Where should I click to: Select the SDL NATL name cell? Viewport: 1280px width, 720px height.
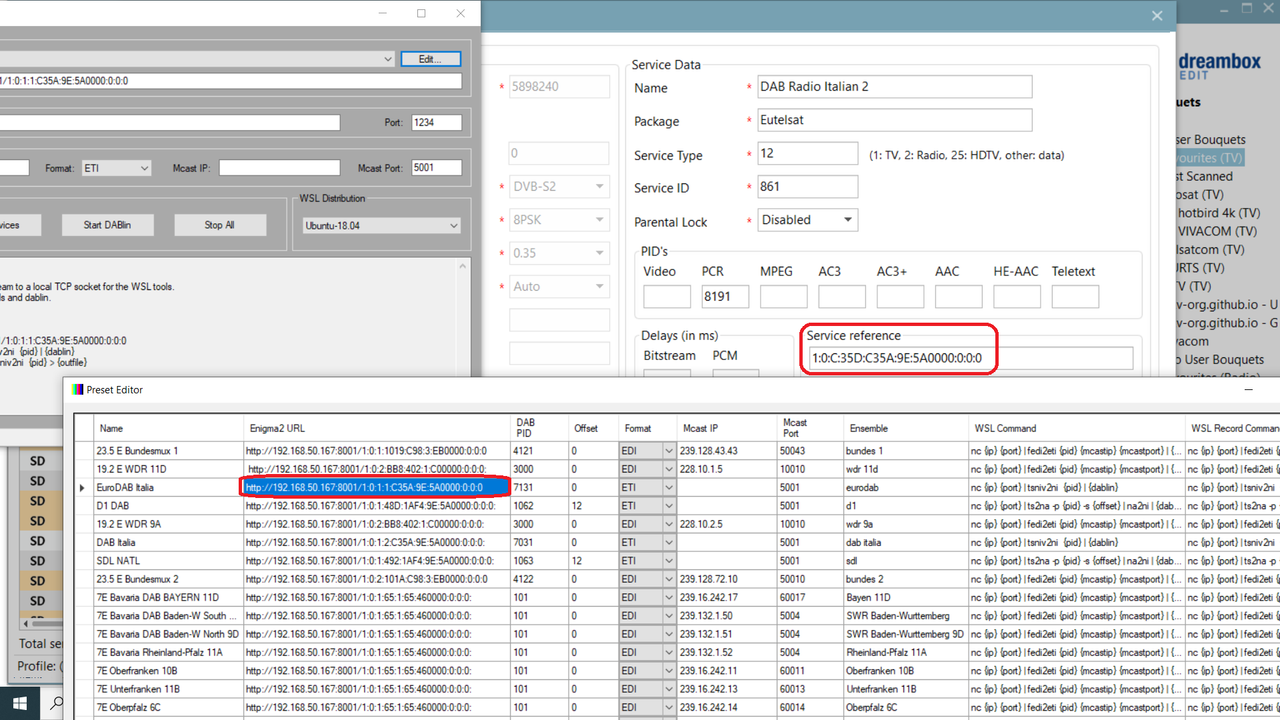click(x=169, y=561)
